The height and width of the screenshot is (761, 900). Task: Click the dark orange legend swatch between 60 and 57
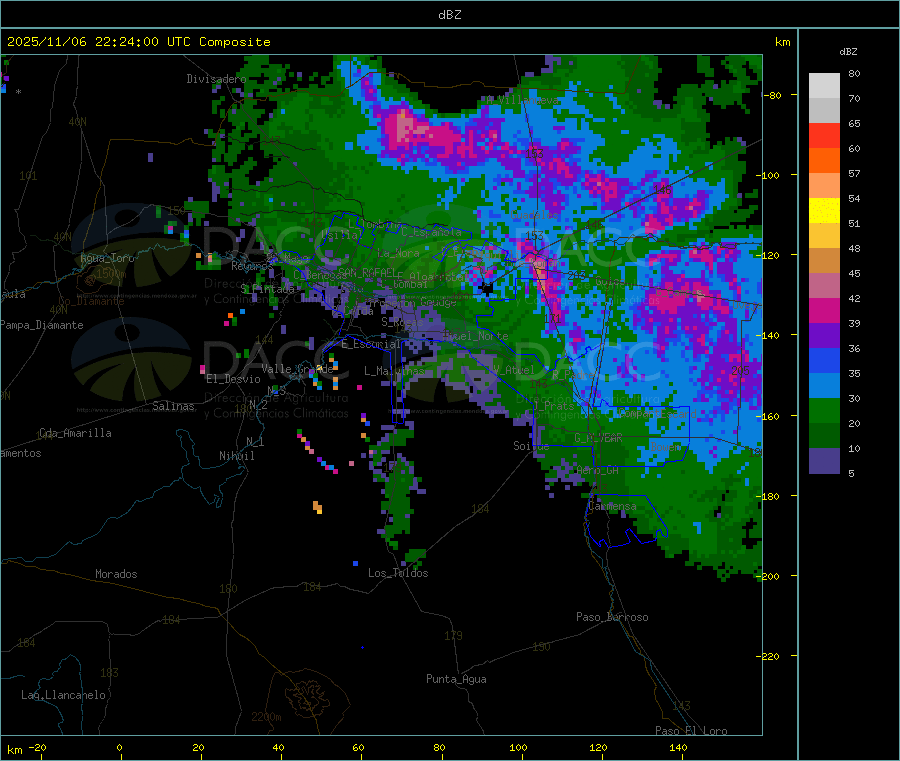click(x=824, y=161)
